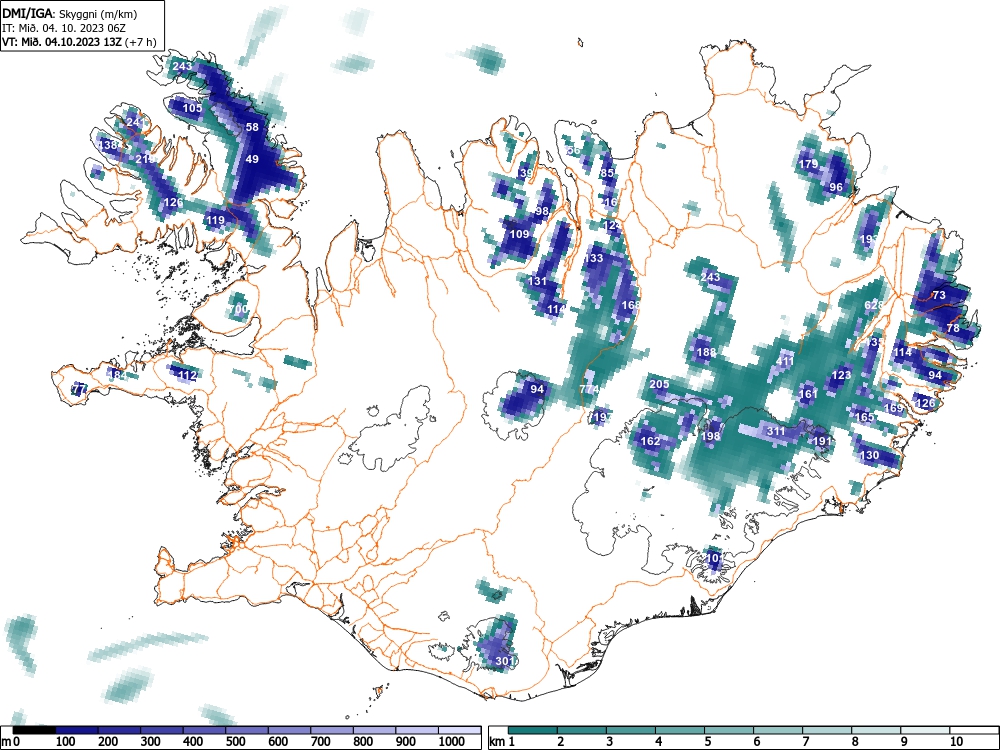Click the '7' label in the km legend
Screen dimensions: 1000x750
tap(805, 741)
